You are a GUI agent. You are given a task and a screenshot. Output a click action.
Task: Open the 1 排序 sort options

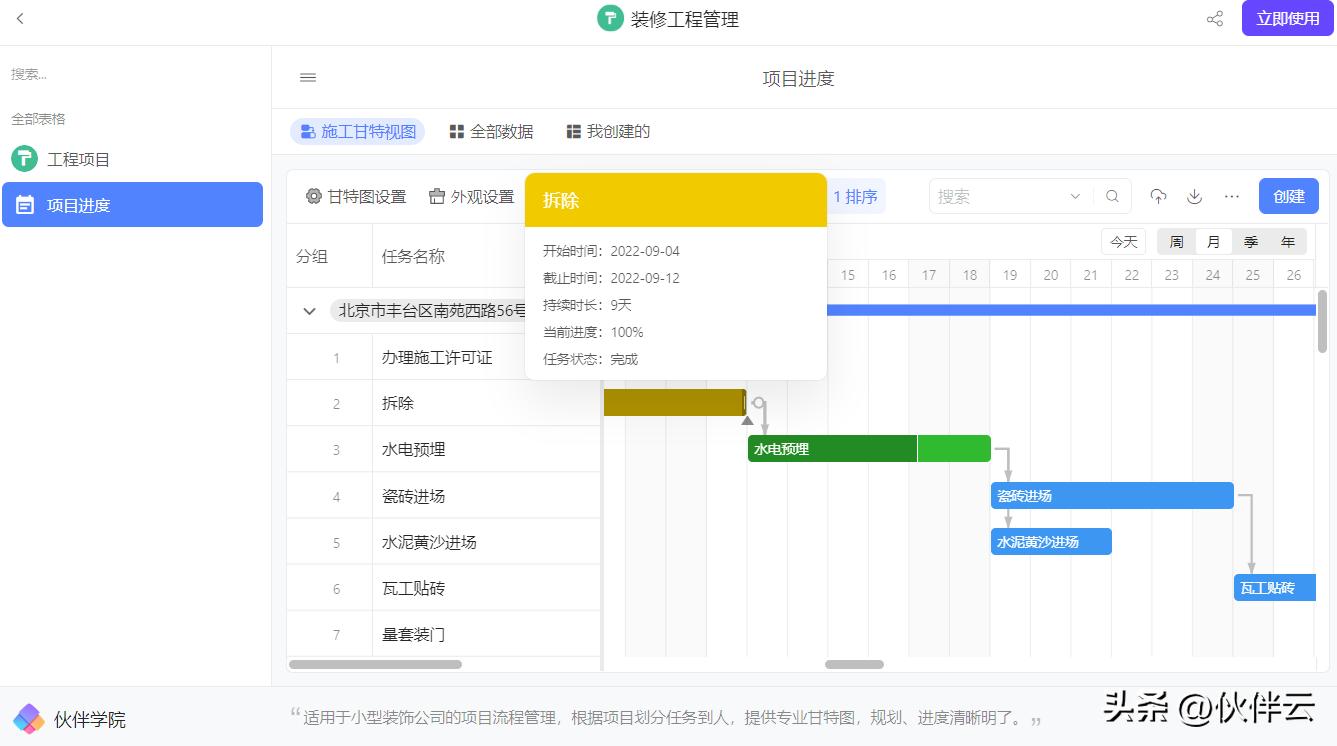(x=855, y=196)
